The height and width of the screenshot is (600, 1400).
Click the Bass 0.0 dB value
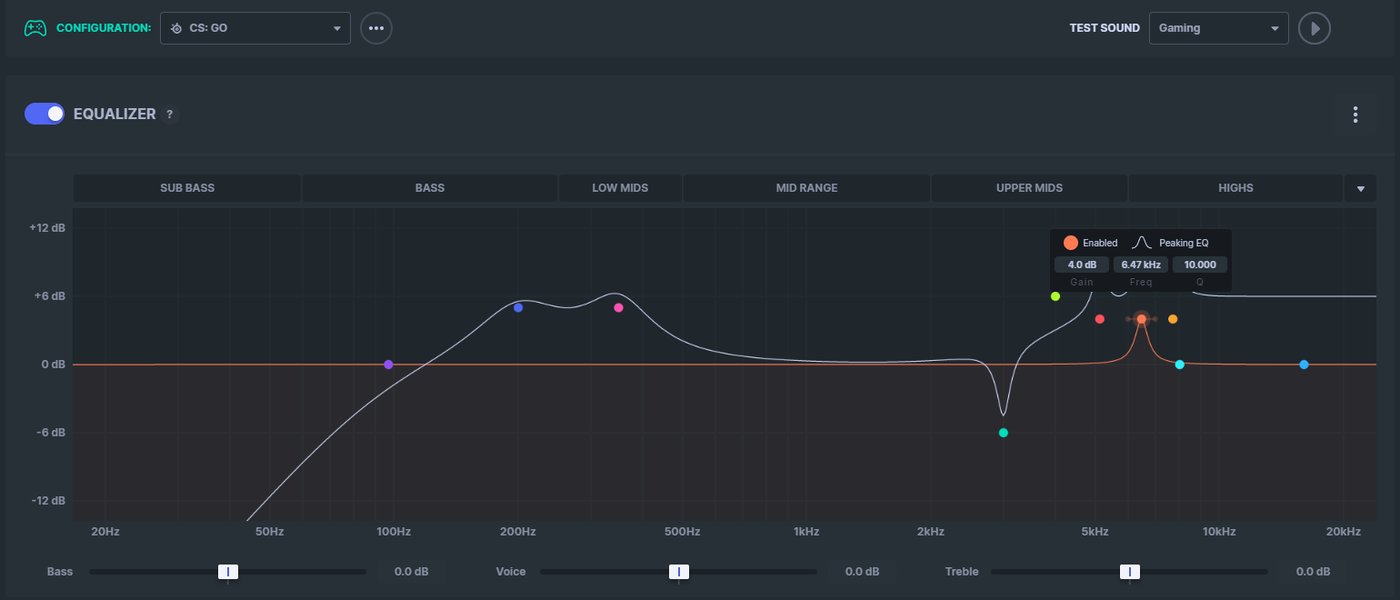coord(411,572)
